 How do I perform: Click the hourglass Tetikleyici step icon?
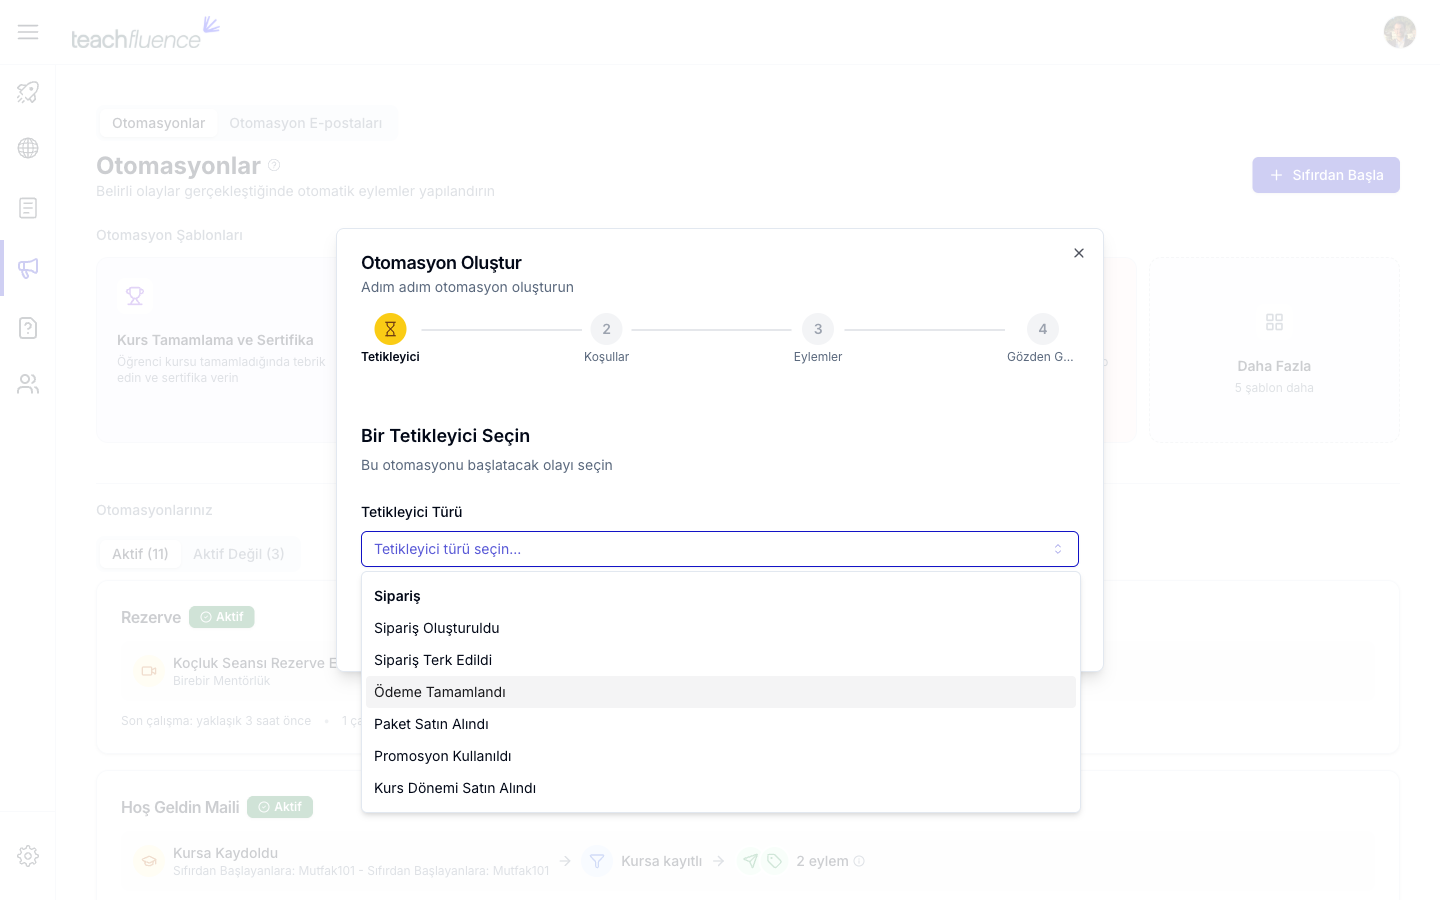click(x=390, y=329)
